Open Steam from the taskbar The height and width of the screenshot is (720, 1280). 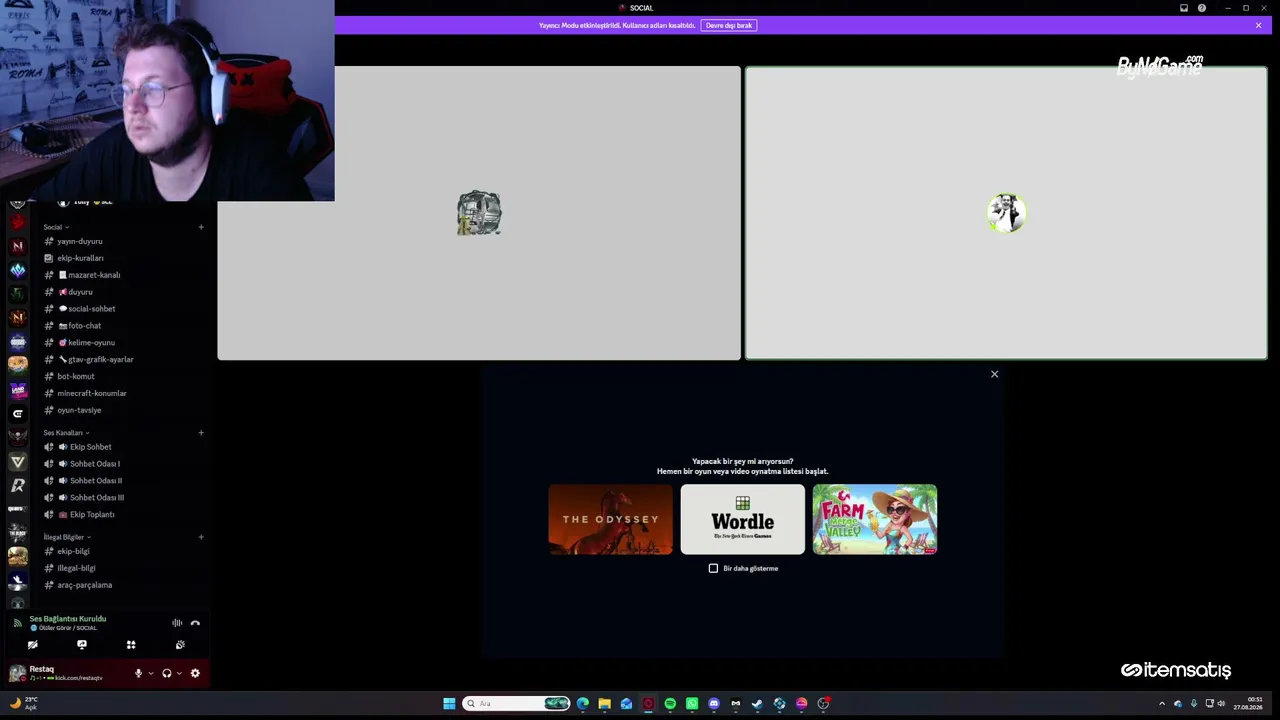pyautogui.click(x=757, y=703)
